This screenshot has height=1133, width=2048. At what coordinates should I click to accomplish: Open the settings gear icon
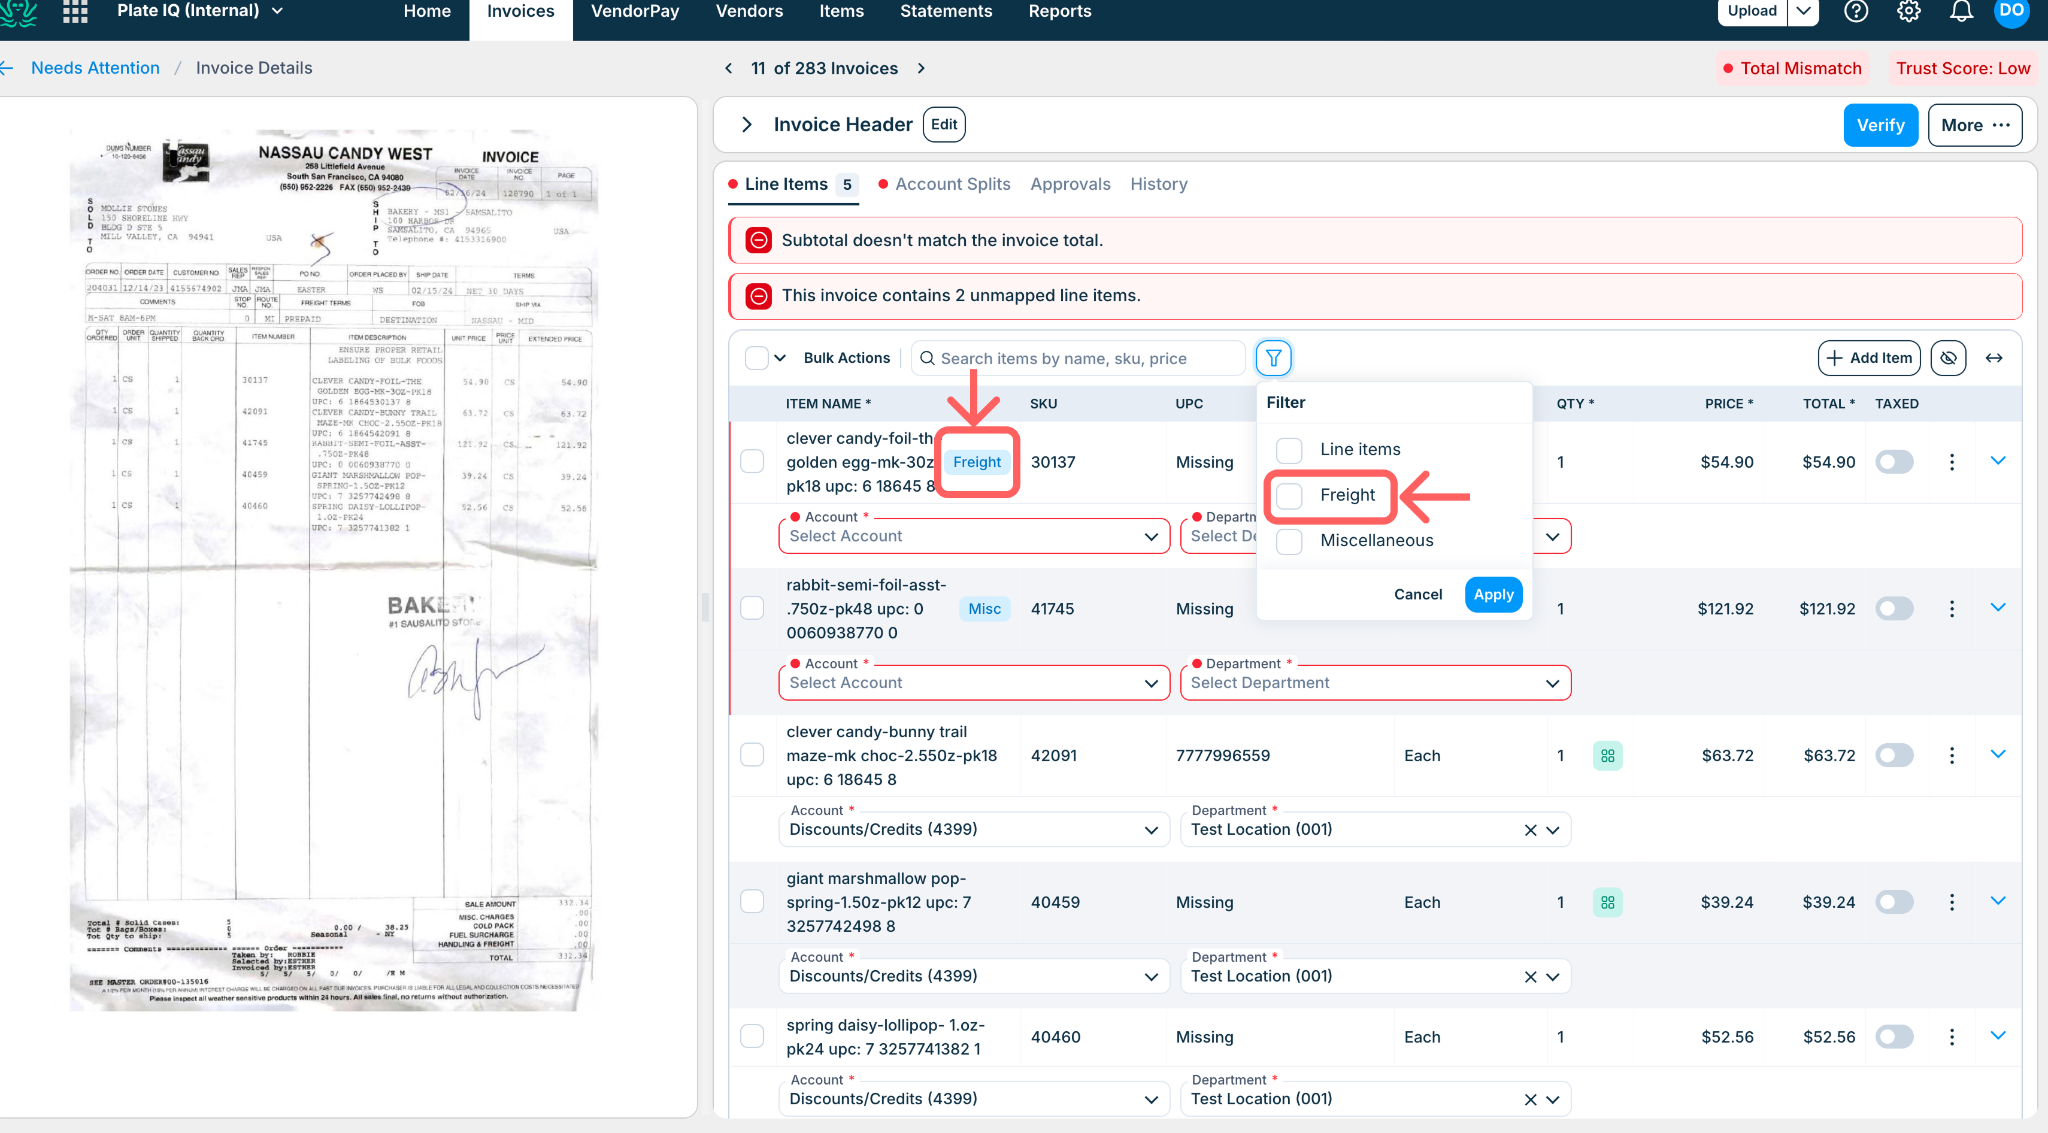1909,11
